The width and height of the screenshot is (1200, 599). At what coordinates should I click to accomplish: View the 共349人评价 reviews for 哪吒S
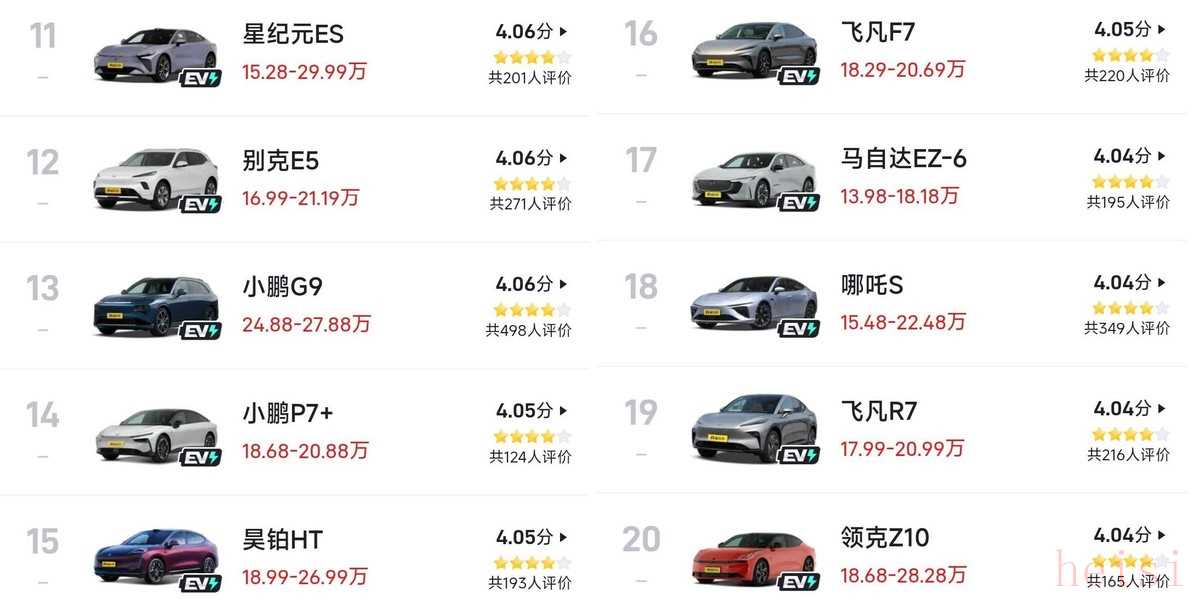[1127, 328]
